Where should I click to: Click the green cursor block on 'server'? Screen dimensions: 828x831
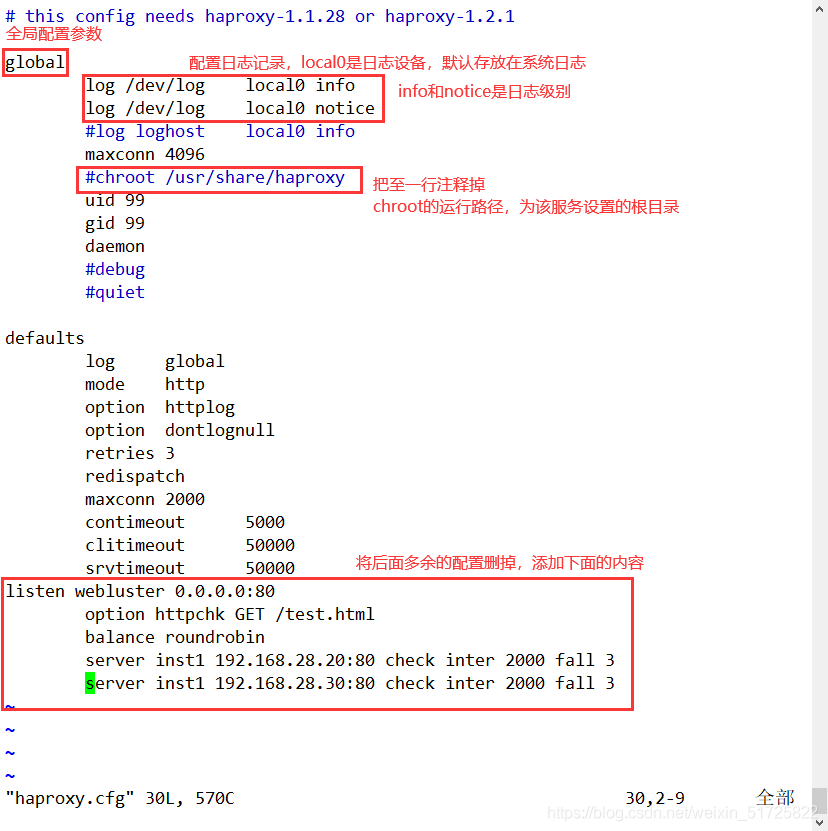pyautogui.click(x=90, y=683)
